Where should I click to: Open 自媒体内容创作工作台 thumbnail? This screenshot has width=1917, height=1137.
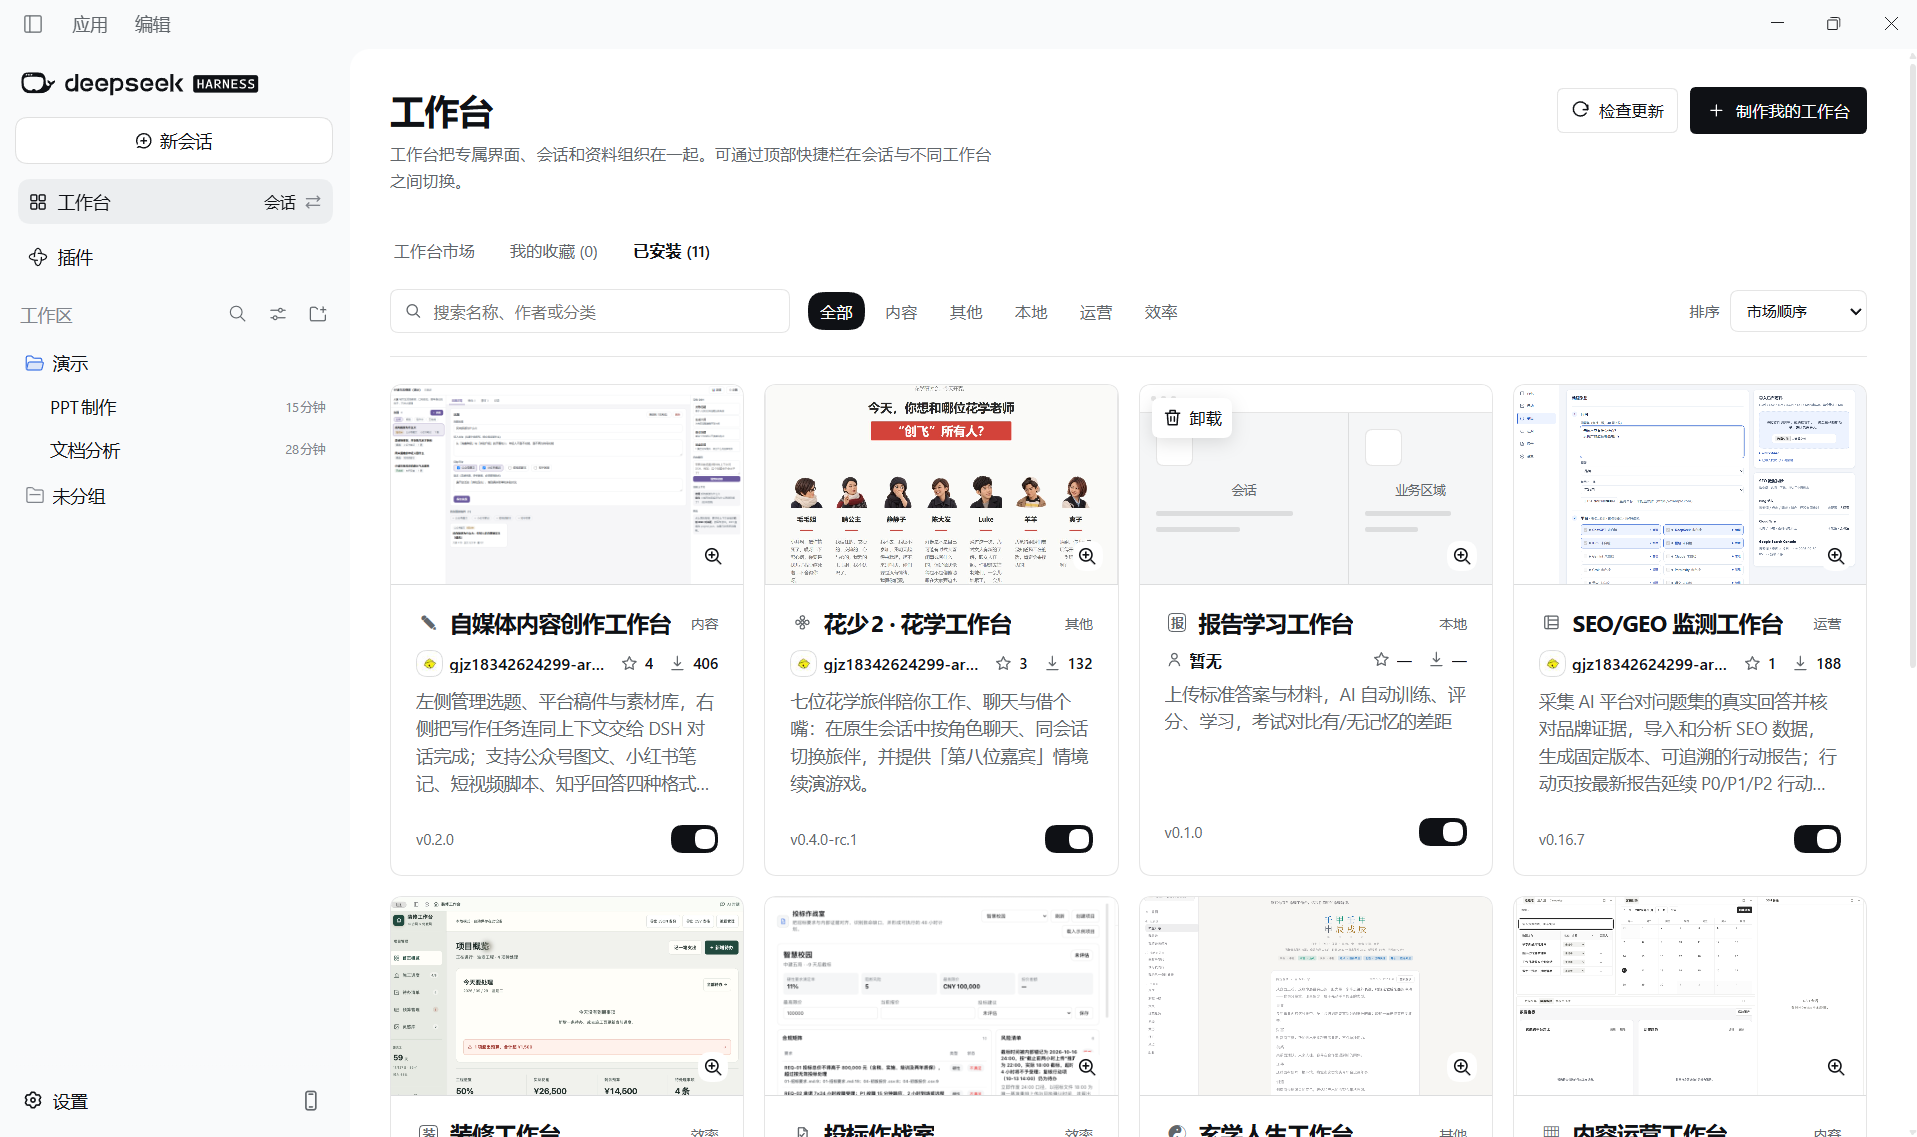567,485
